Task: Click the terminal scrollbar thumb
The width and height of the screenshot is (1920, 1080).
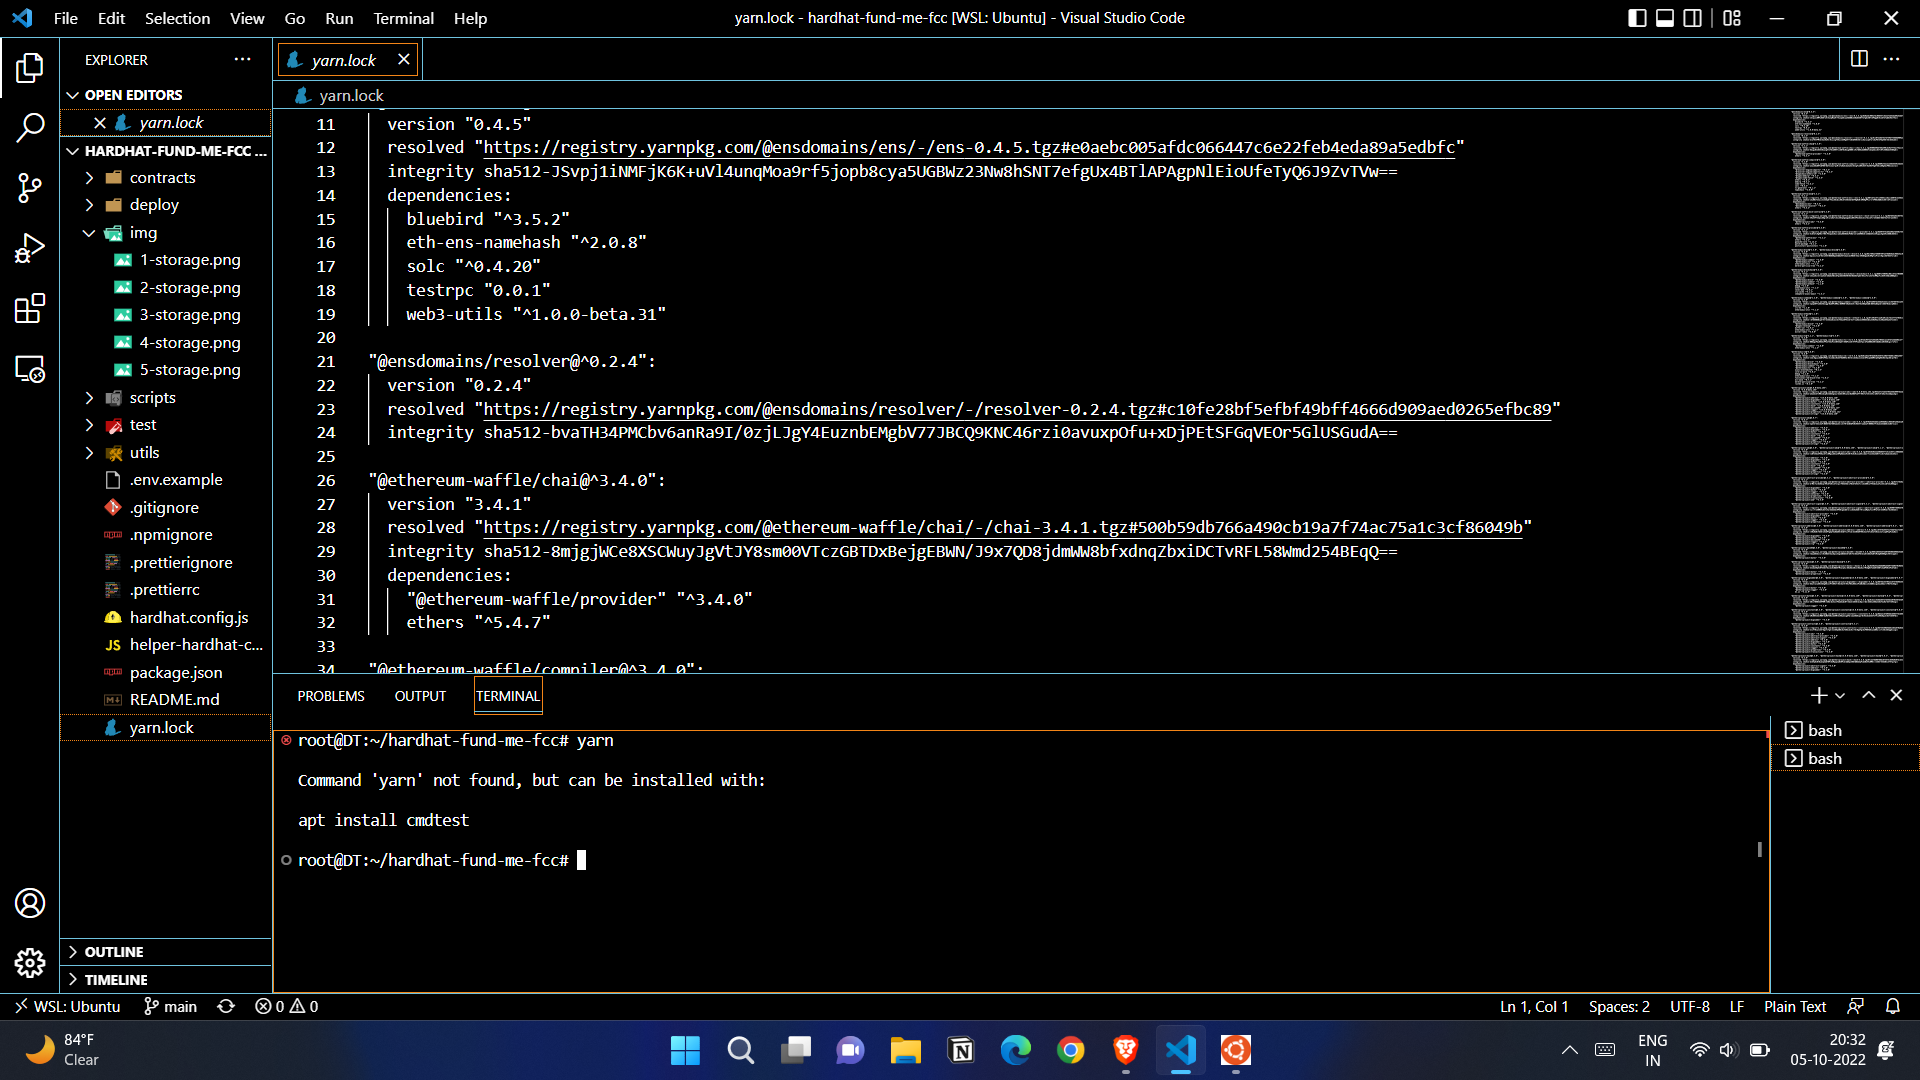Action: [1759, 849]
